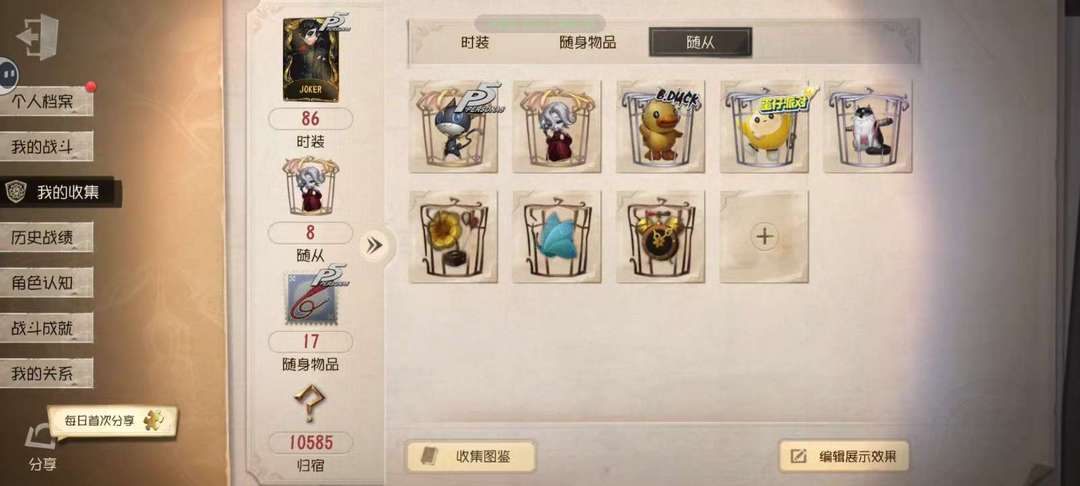The image size is (1080, 486).
Task: Click the empty plus slot to add pet
Action: 764,237
